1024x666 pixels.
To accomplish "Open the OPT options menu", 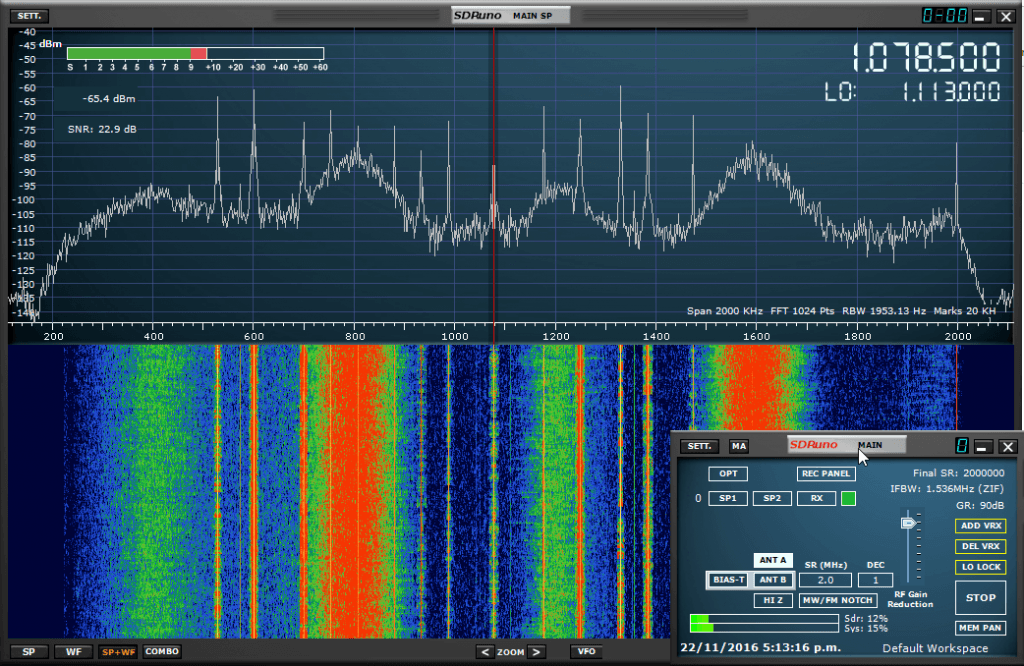I will click(x=727, y=473).
